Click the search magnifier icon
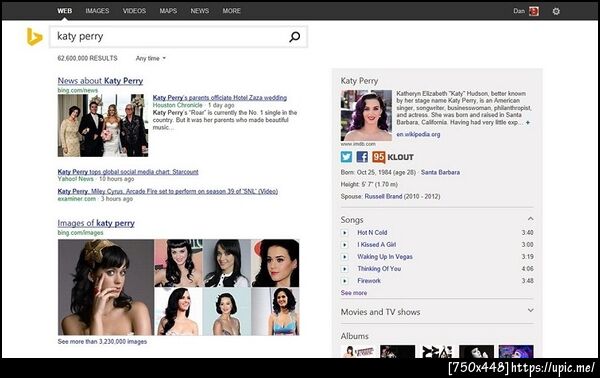The height and width of the screenshot is (378, 600). [295, 37]
